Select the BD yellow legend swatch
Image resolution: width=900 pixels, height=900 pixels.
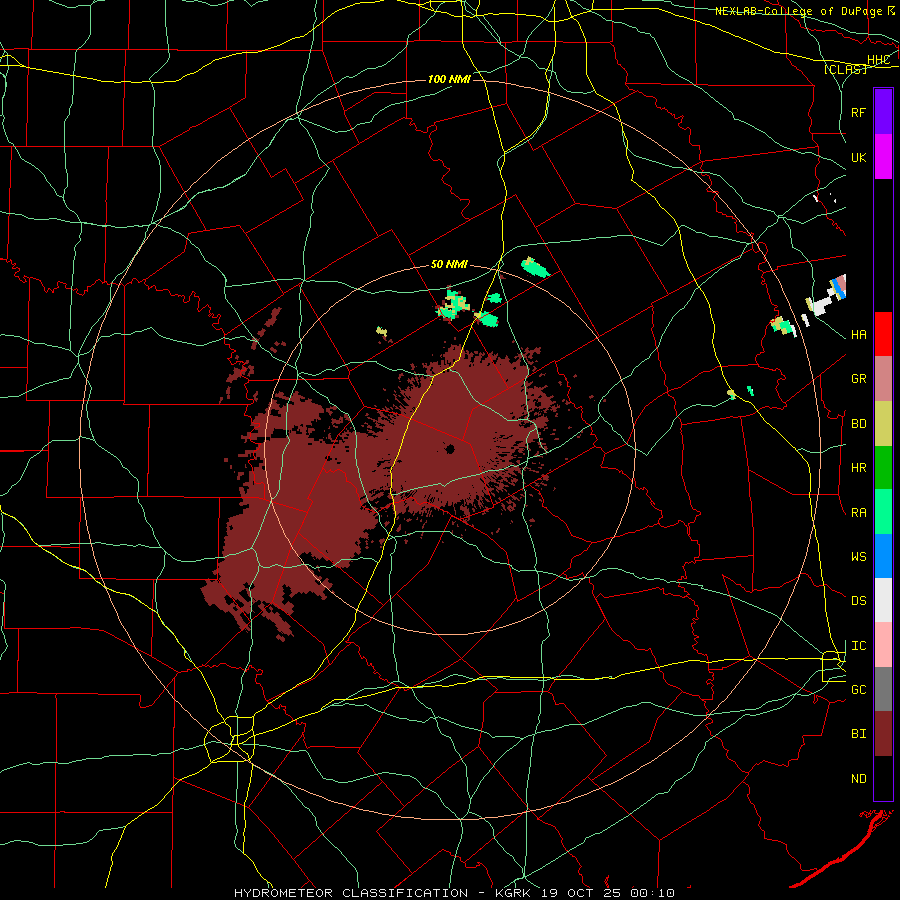pos(883,423)
